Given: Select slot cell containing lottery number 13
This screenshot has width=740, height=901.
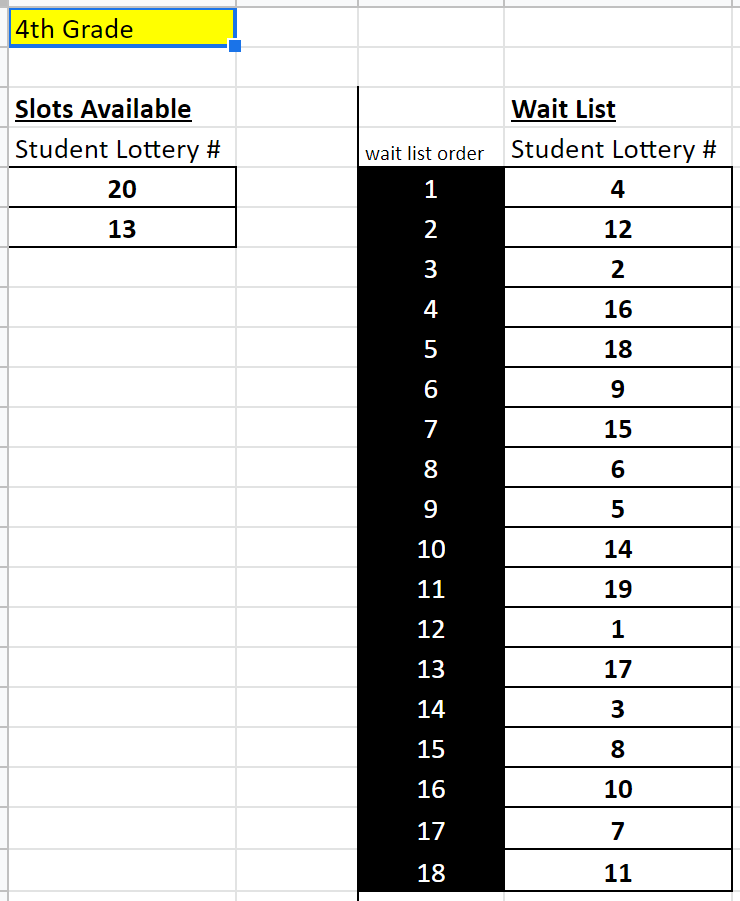Looking at the screenshot, I should click(x=122, y=228).
